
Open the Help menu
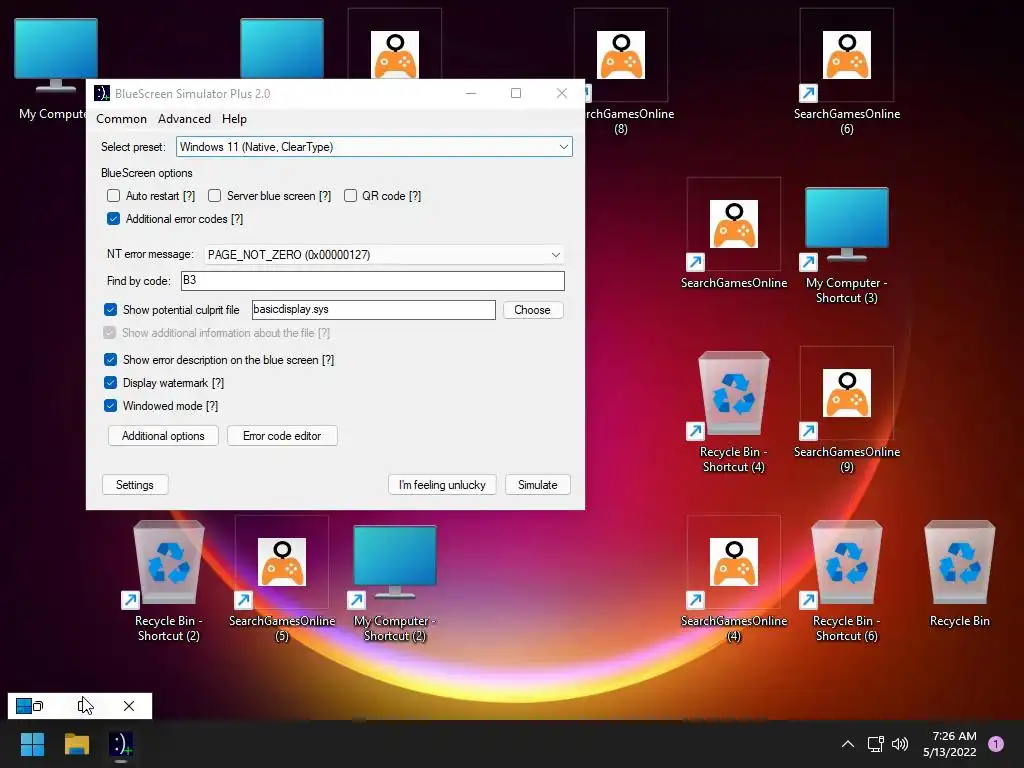(x=234, y=119)
